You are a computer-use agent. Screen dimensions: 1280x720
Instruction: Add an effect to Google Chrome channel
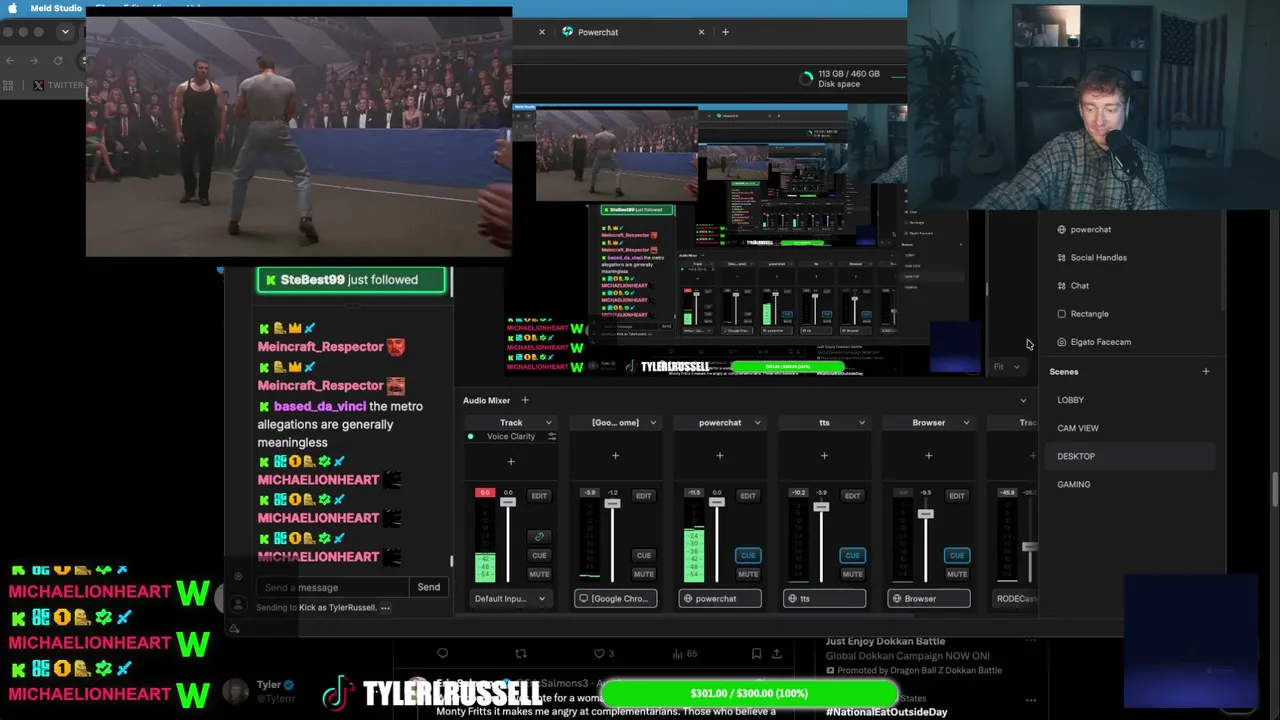615,456
